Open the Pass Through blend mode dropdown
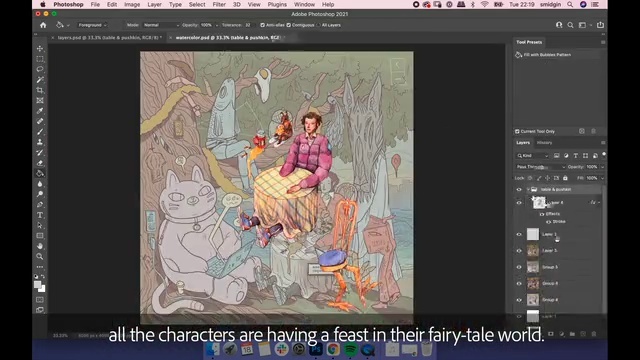Image resolution: width=640 pixels, height=360 pixels. pyautogui.click(x=541, y=167)
